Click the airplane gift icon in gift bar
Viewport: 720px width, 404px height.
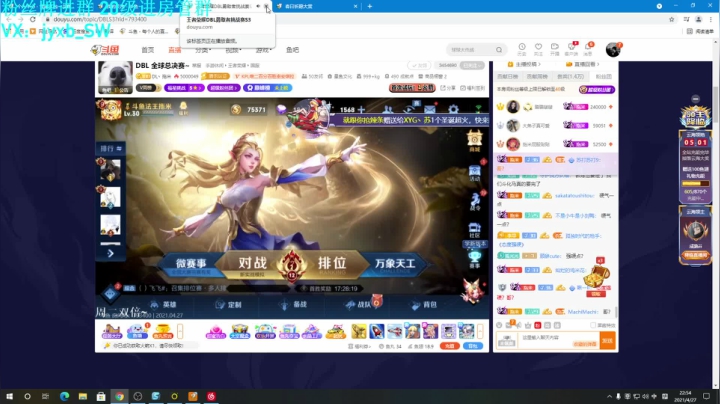coord(394,331)
